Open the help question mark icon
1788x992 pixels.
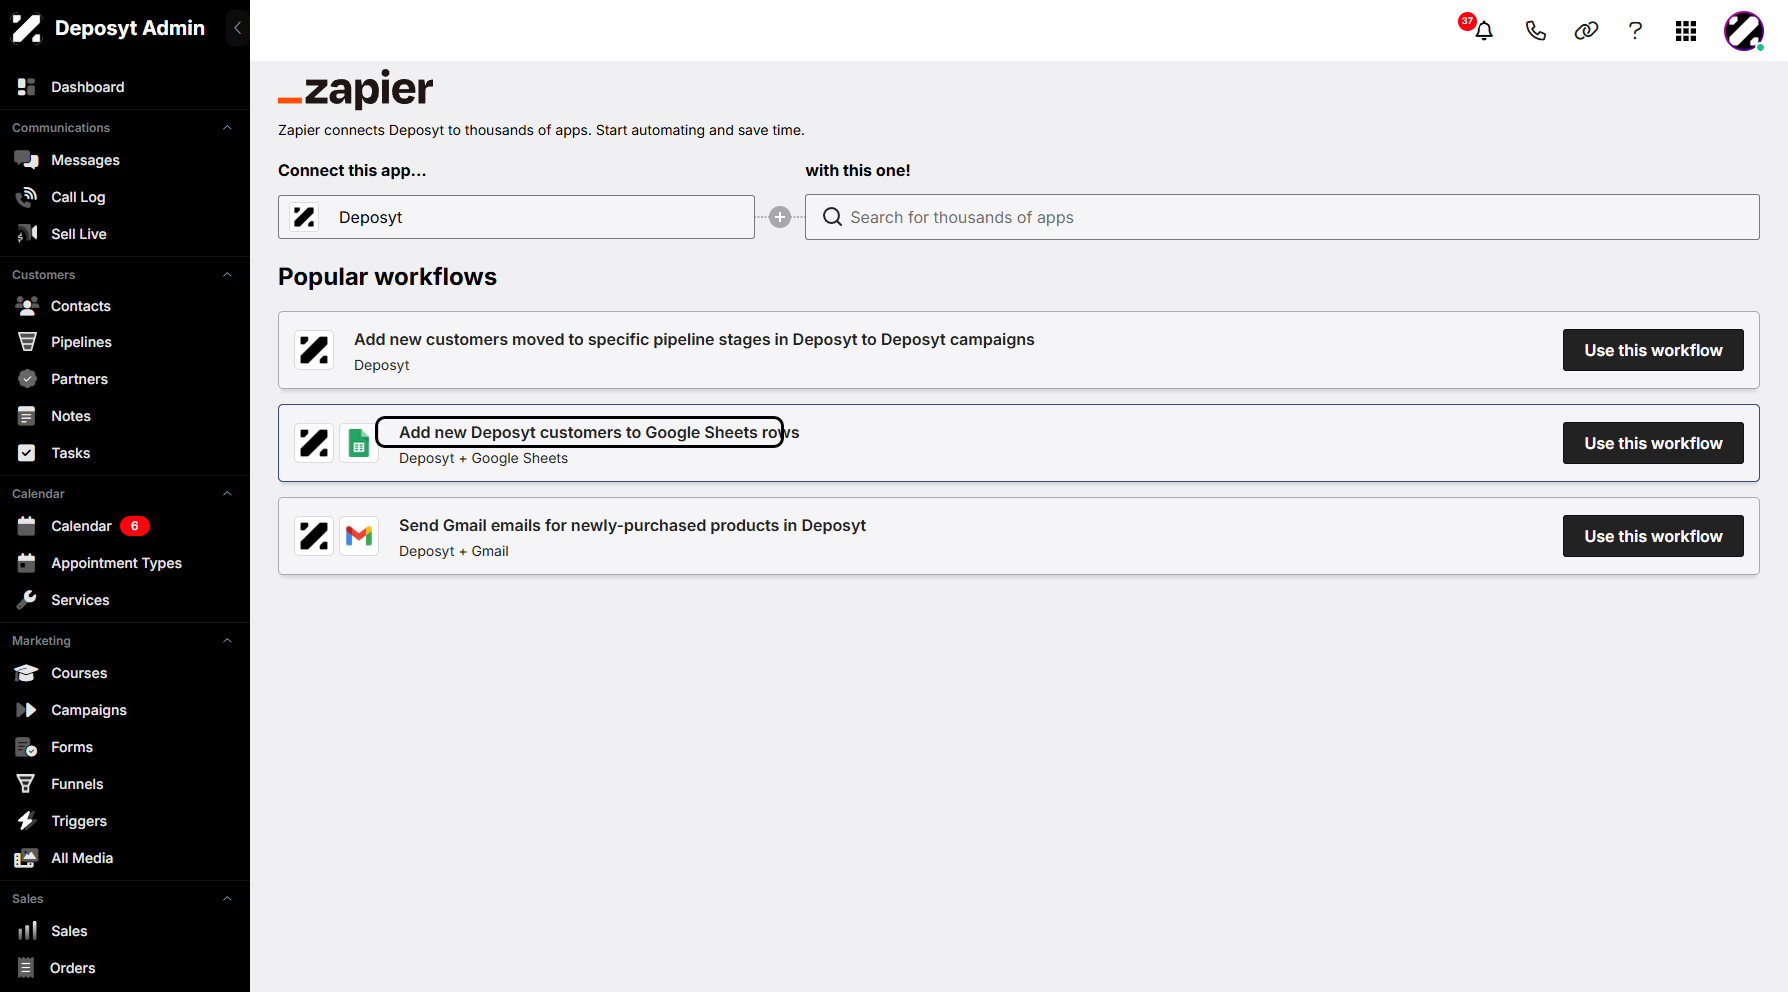pos(1635,31)
